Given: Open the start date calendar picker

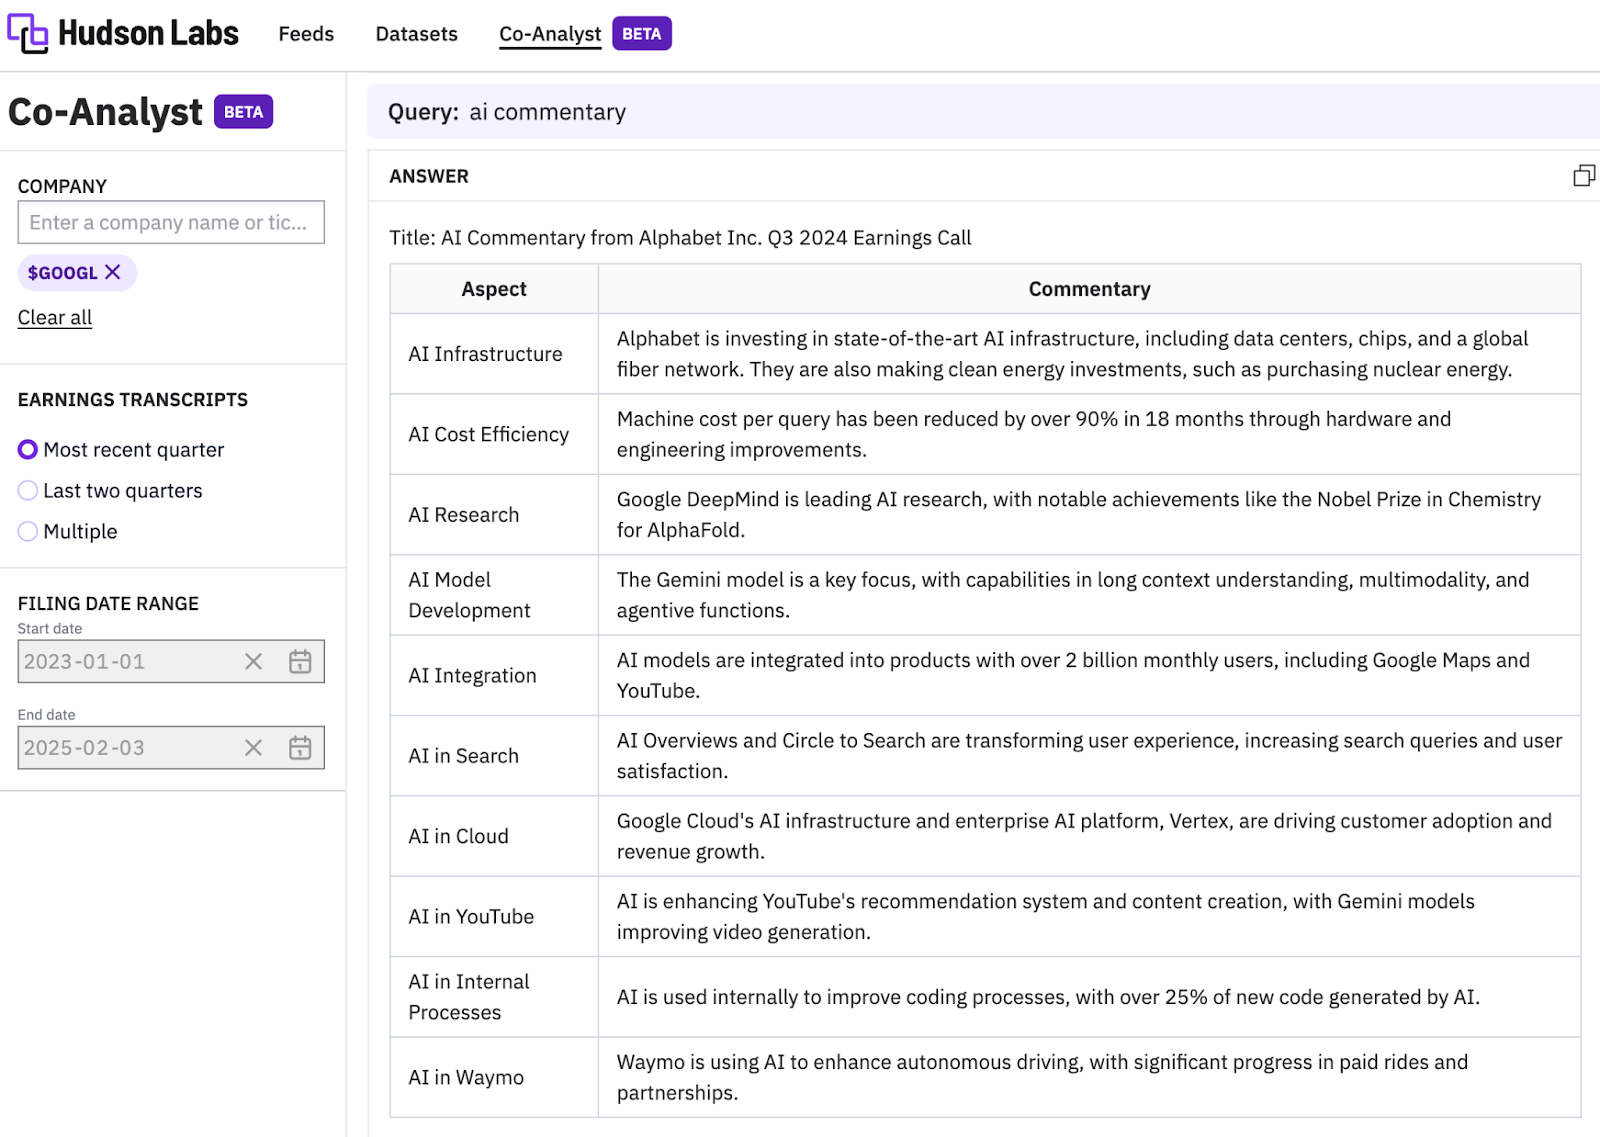Looking at the screenshot, I should [x=300, y=662].
